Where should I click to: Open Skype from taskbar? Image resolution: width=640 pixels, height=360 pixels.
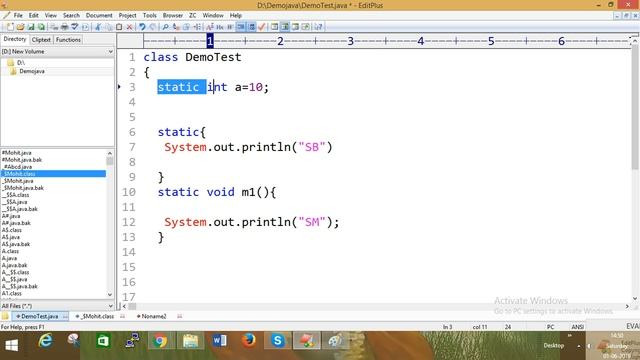click(278, 341)
